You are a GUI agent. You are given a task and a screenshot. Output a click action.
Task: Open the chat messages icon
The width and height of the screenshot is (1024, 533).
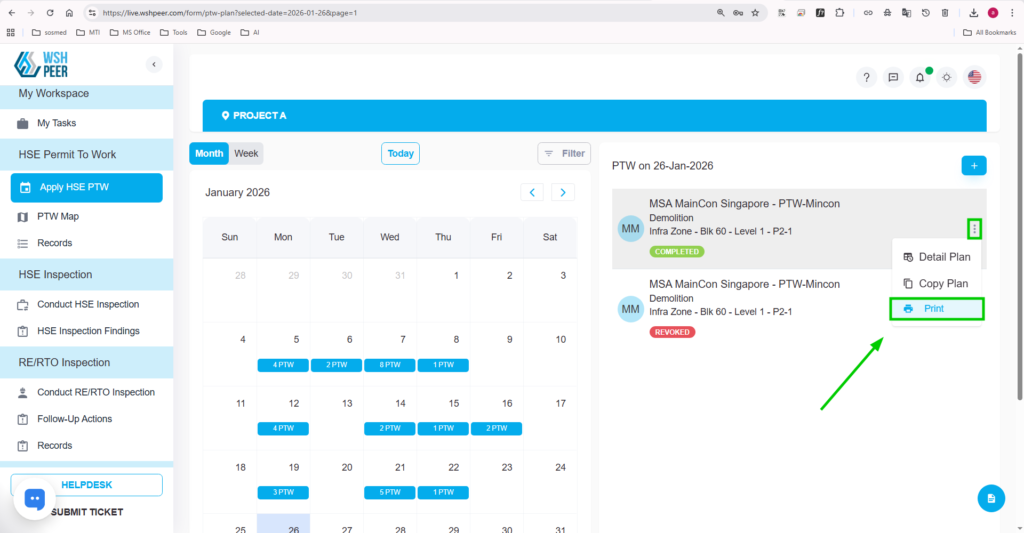894,77
